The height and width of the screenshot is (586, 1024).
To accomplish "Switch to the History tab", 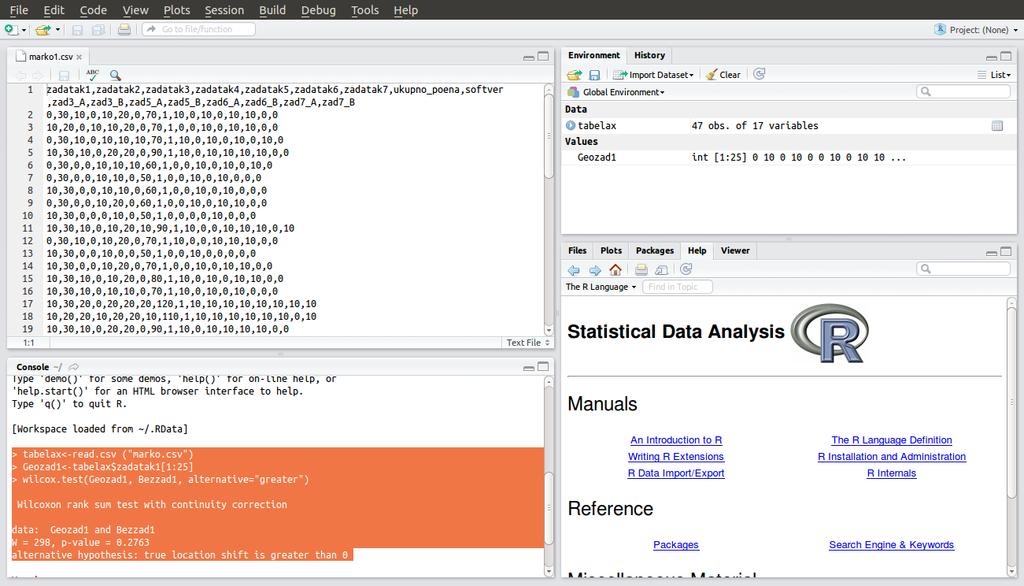I will tap(649, 56).
